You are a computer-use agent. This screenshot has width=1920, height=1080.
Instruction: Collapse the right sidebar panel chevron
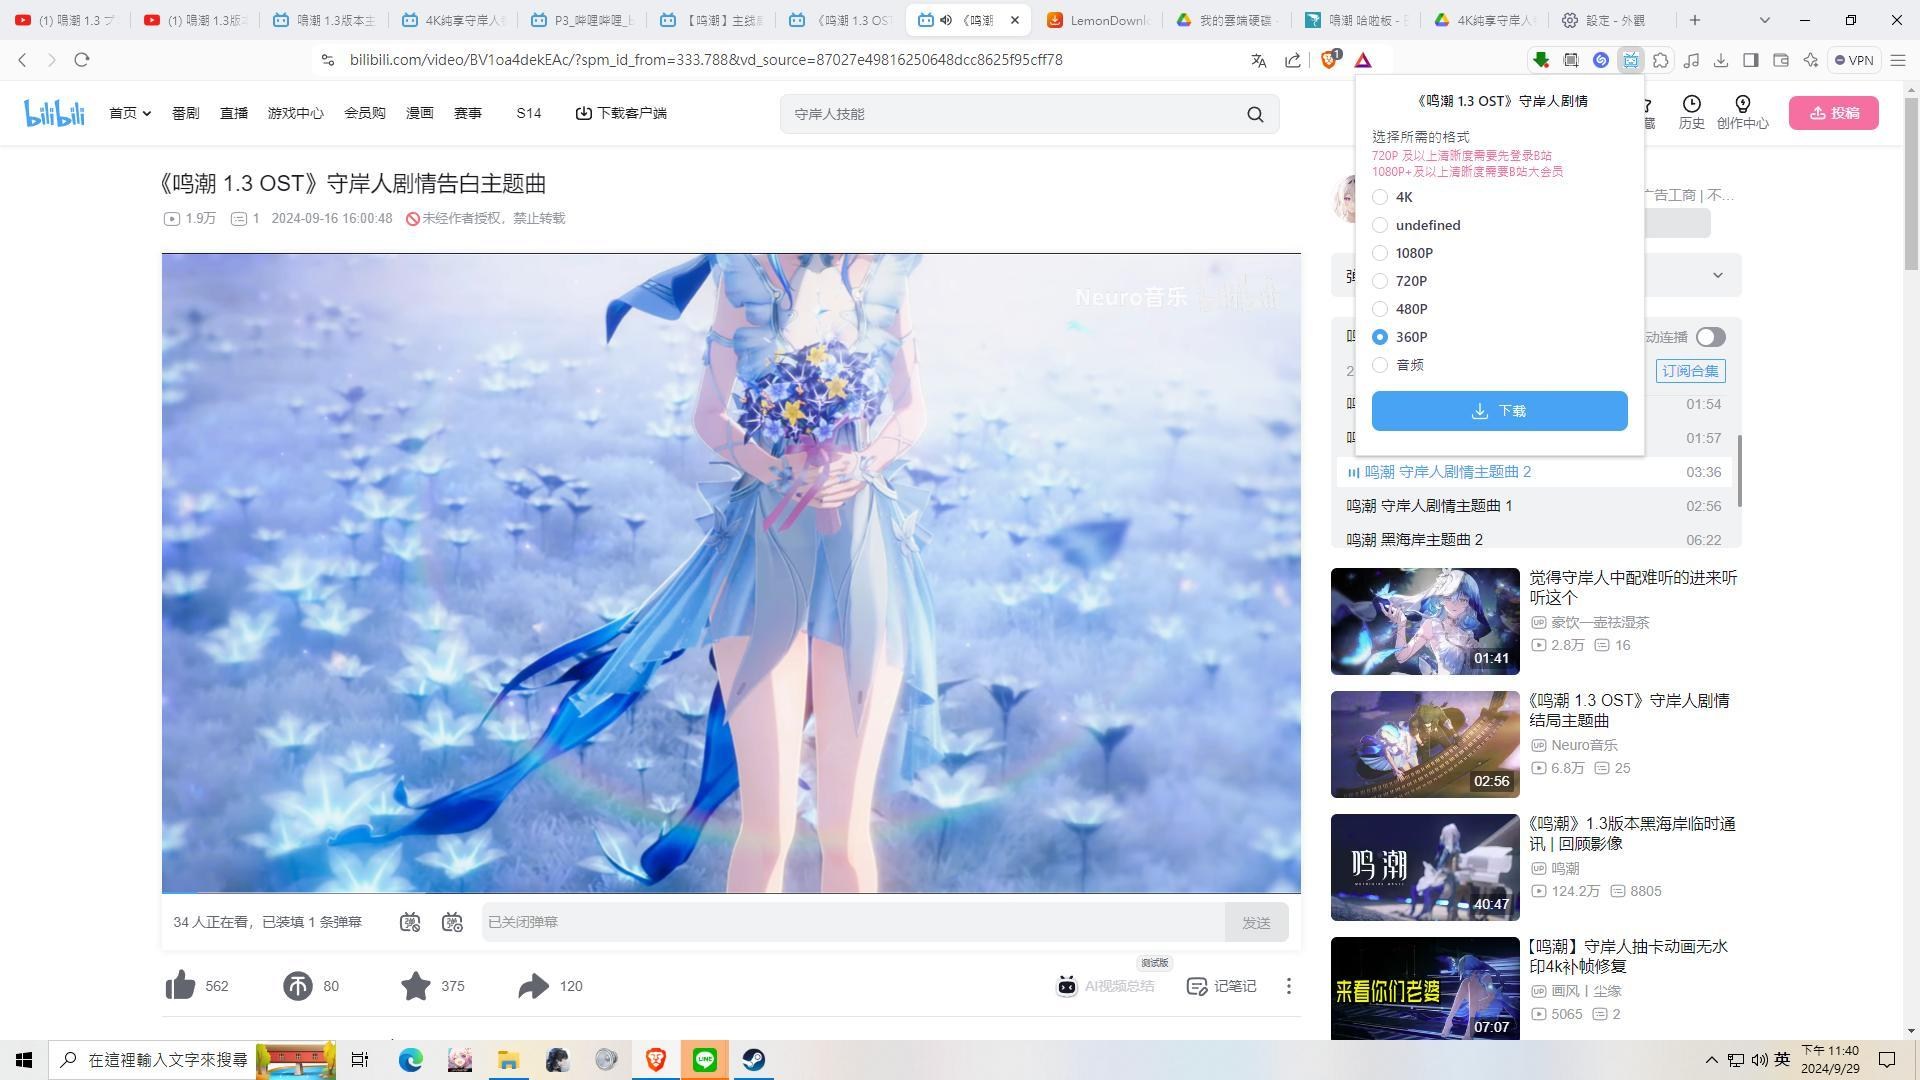tap(1717, 274)
